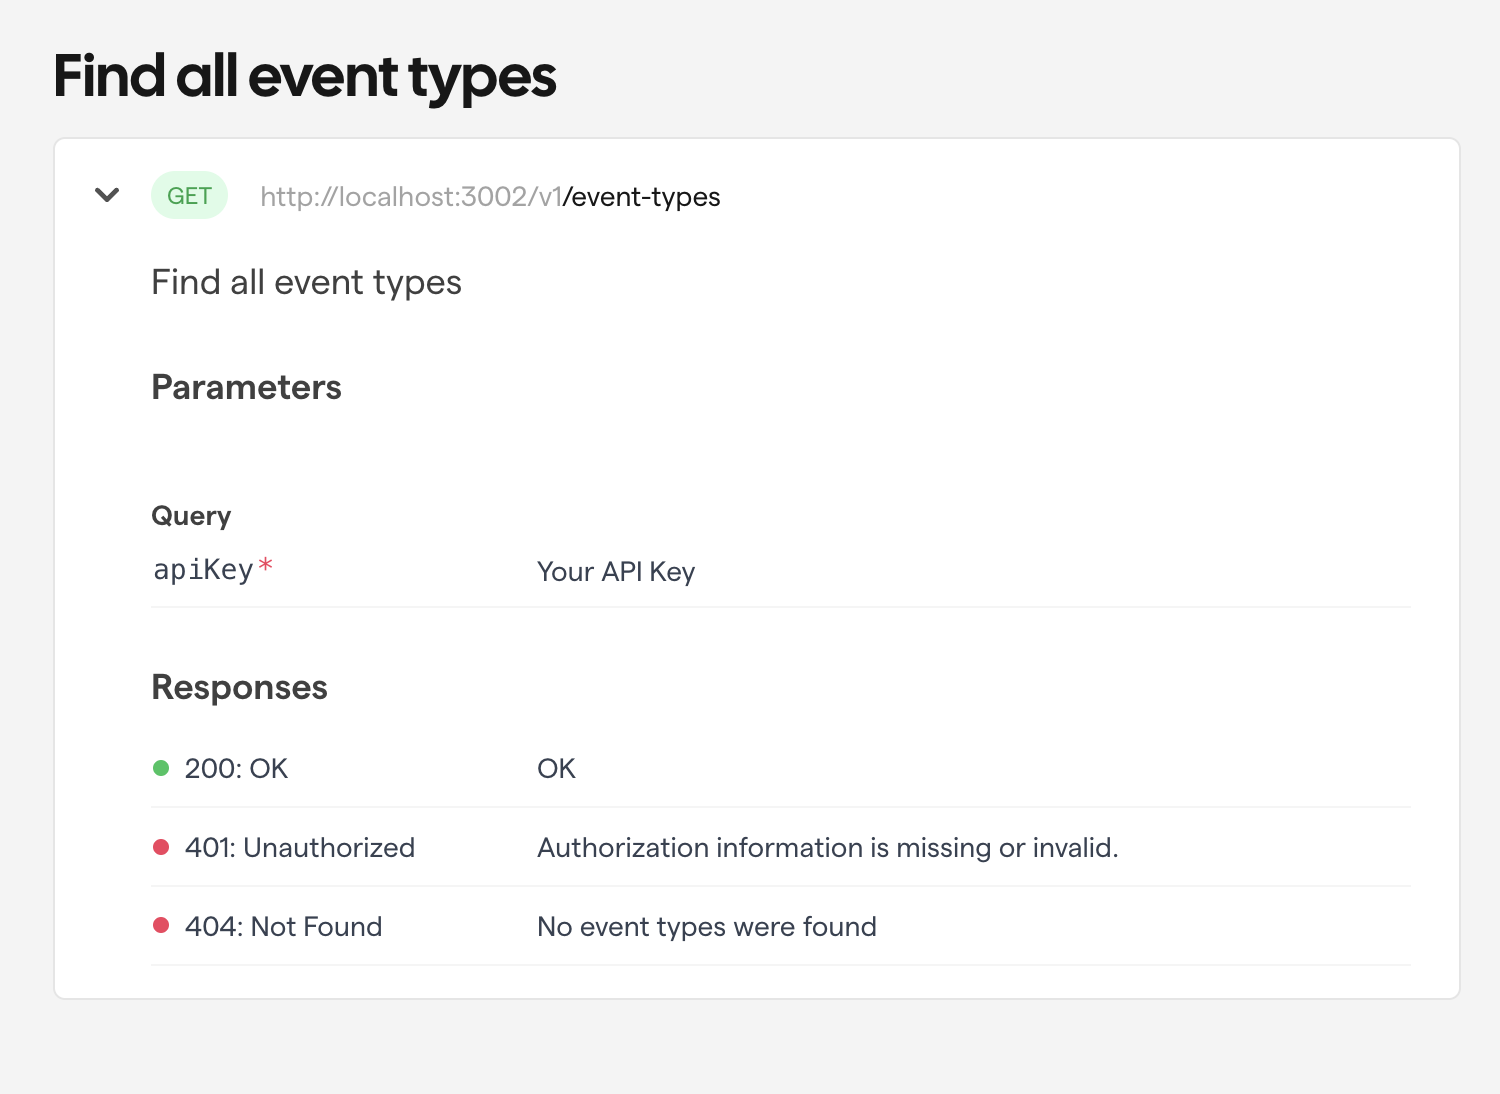Click the red dot for 404 response
This screenshot has width=1500, height=1094.
[161, 926]
